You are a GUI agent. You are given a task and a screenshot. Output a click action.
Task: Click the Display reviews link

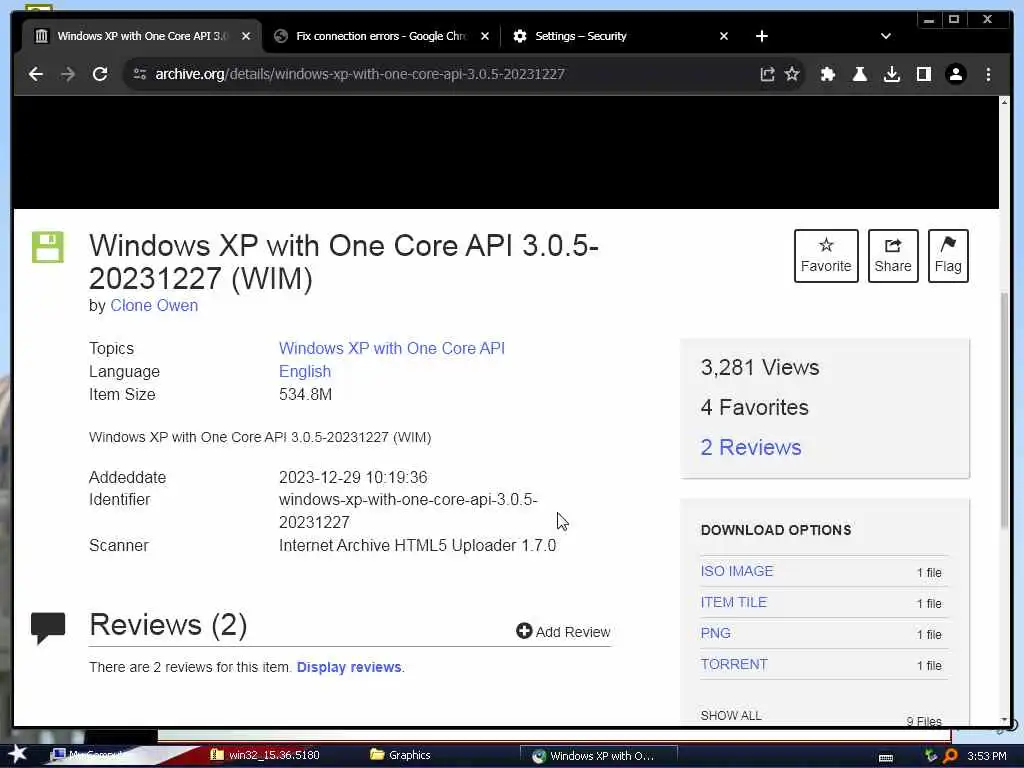point(349,667)
